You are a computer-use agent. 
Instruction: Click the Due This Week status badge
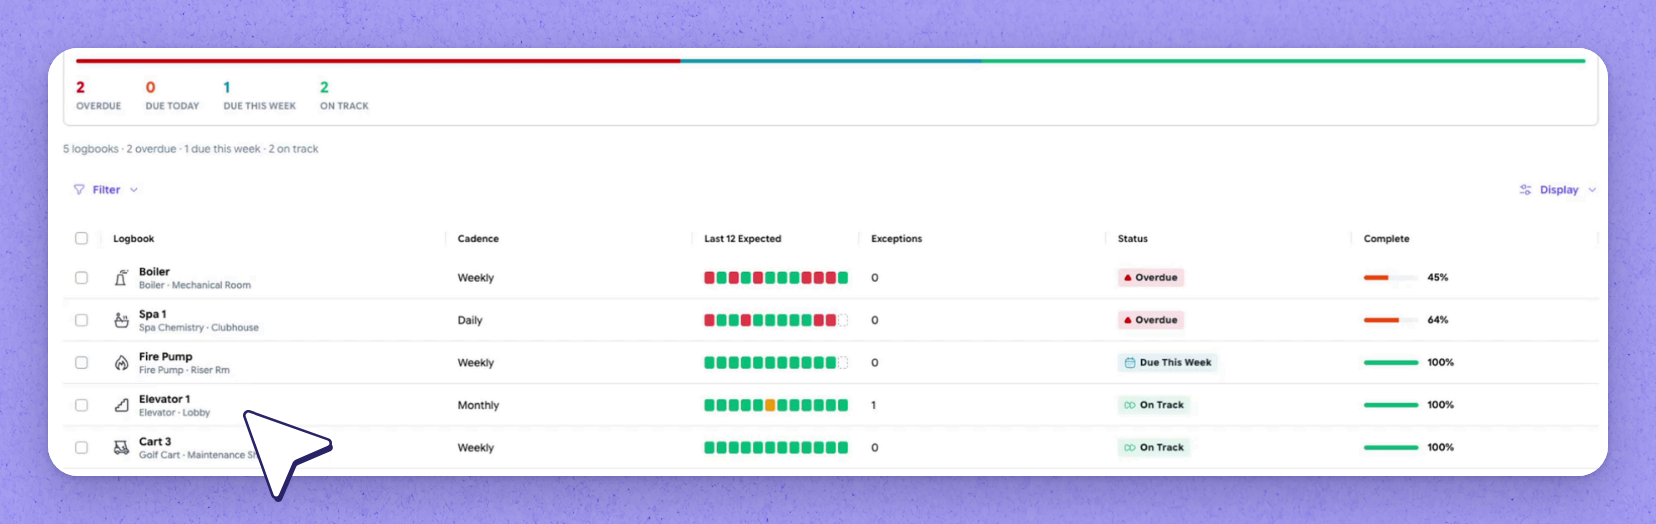coord(1167,363)
